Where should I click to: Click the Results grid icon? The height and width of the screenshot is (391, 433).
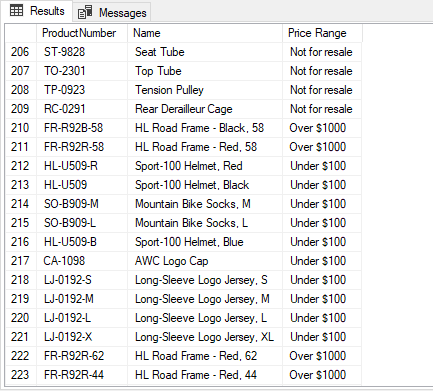point(16,11)
